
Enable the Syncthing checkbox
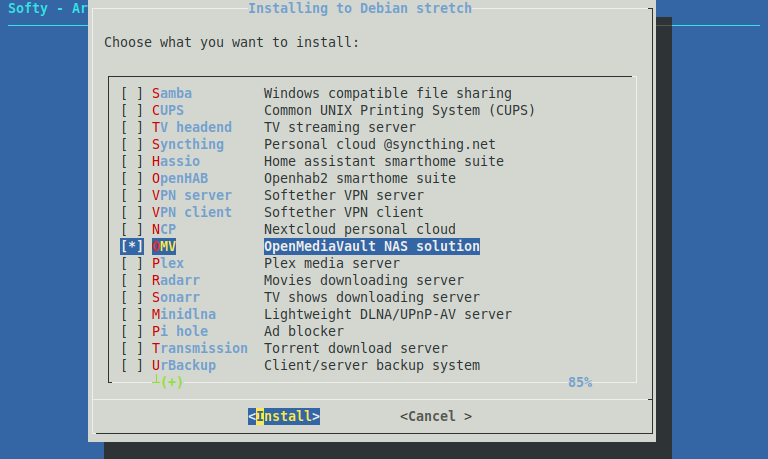pyautogui.click(x=132, y=144)
